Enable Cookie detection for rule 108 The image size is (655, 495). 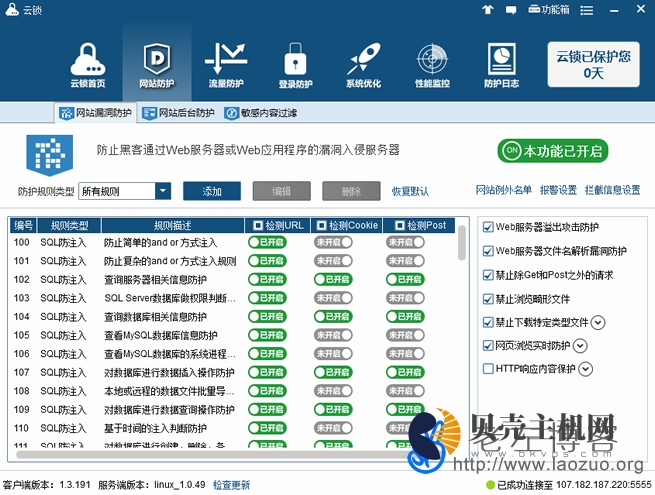[x=333, y=391]
